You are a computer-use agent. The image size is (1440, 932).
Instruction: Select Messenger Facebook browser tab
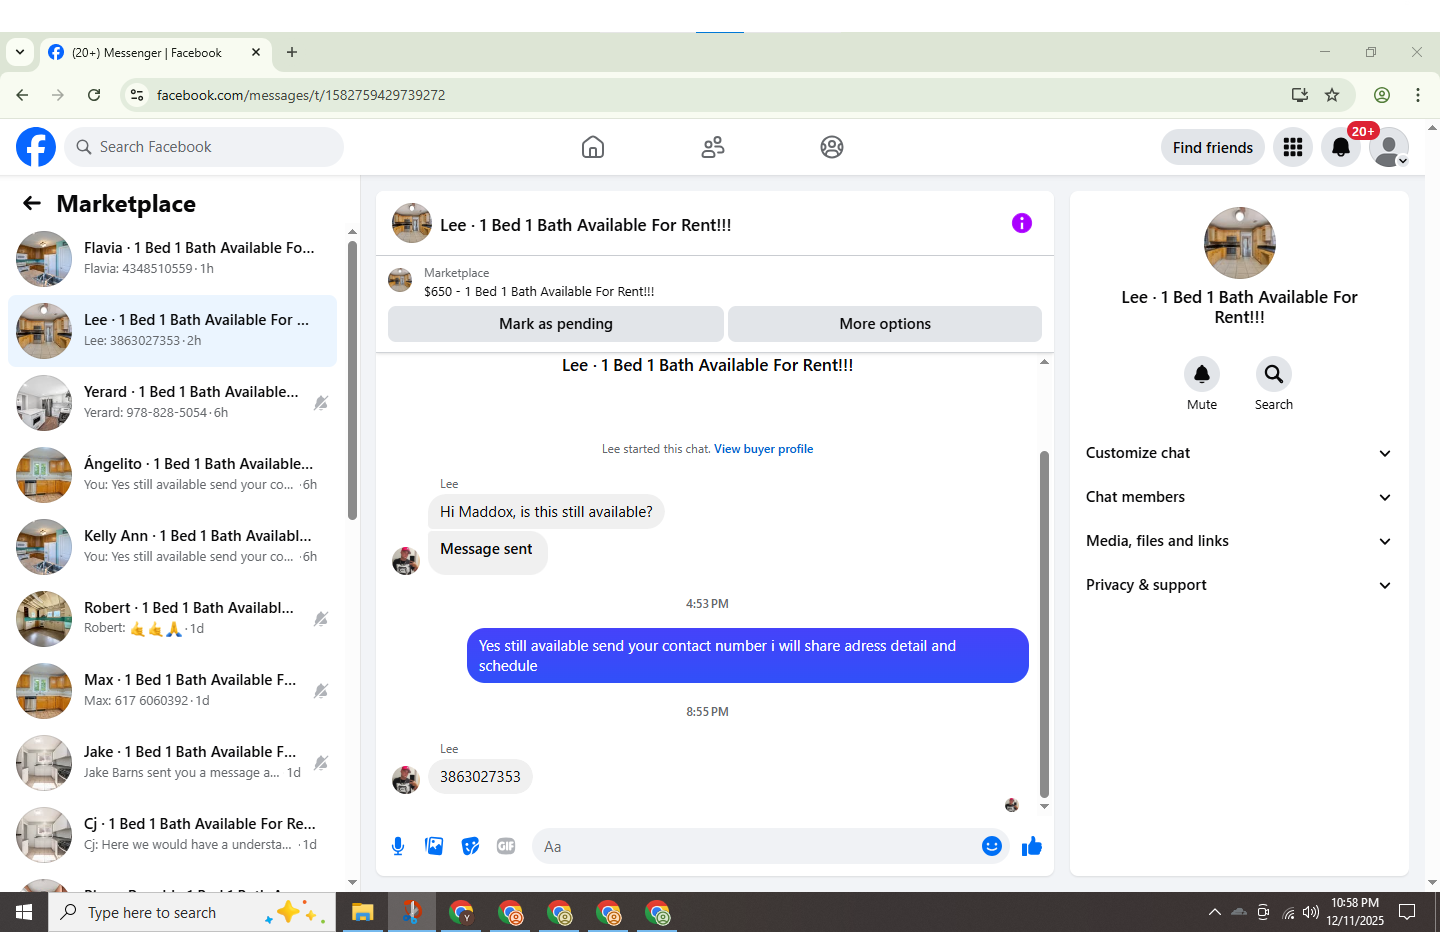pyautogui.click(x=155, y=52)
